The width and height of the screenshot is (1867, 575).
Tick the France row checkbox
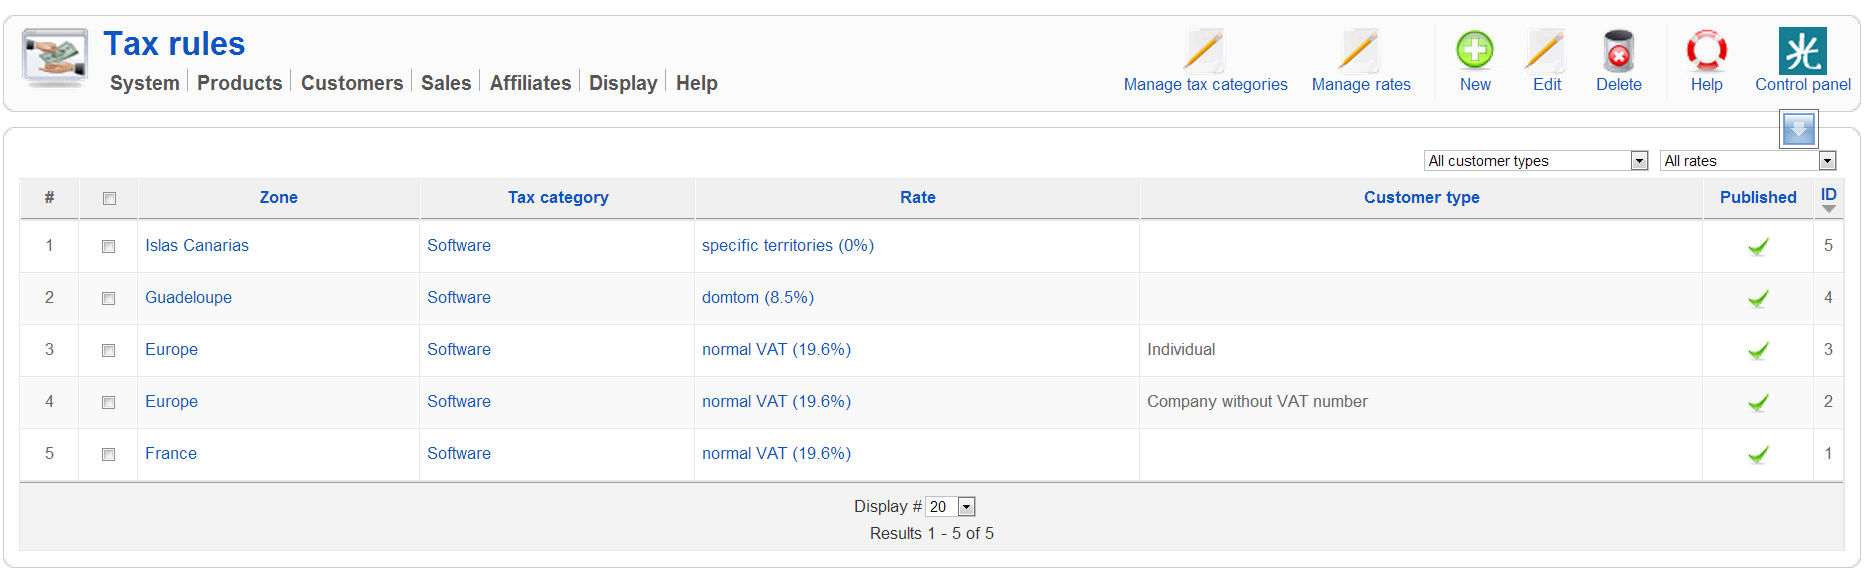coord(108,454)
